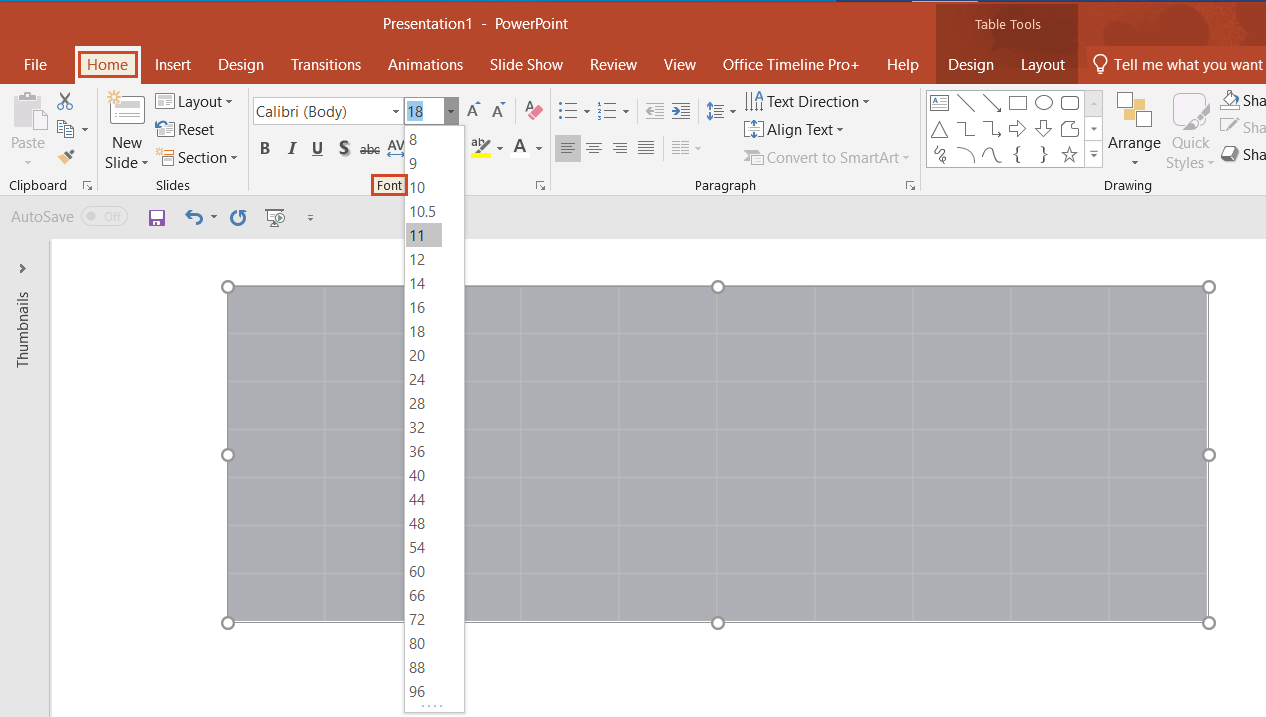Screen dimensions: 1266x717
Task: Select the Cut tool in Clipboard group
Action: point(64,101)
